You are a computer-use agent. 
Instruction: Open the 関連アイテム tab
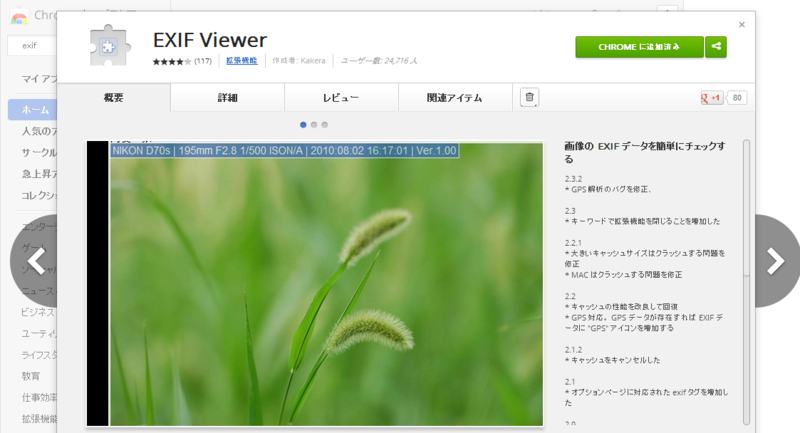(x=455, y=97)
